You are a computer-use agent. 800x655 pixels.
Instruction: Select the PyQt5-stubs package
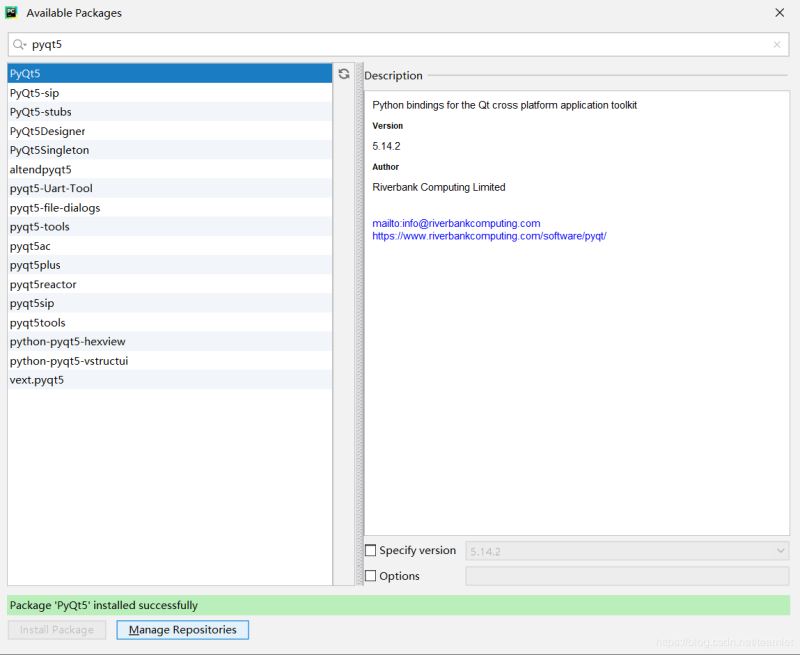coord(41,112)
